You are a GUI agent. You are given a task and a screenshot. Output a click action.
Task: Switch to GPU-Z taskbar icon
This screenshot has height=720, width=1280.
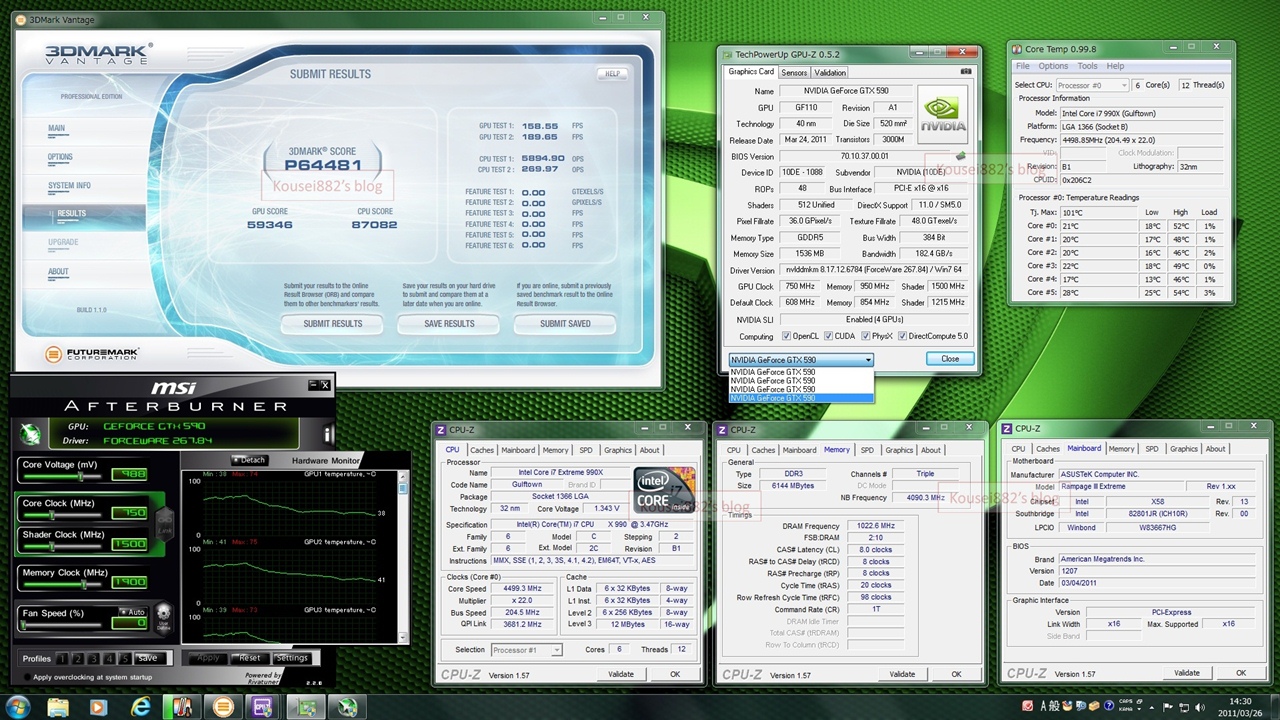tap(306, 707)
